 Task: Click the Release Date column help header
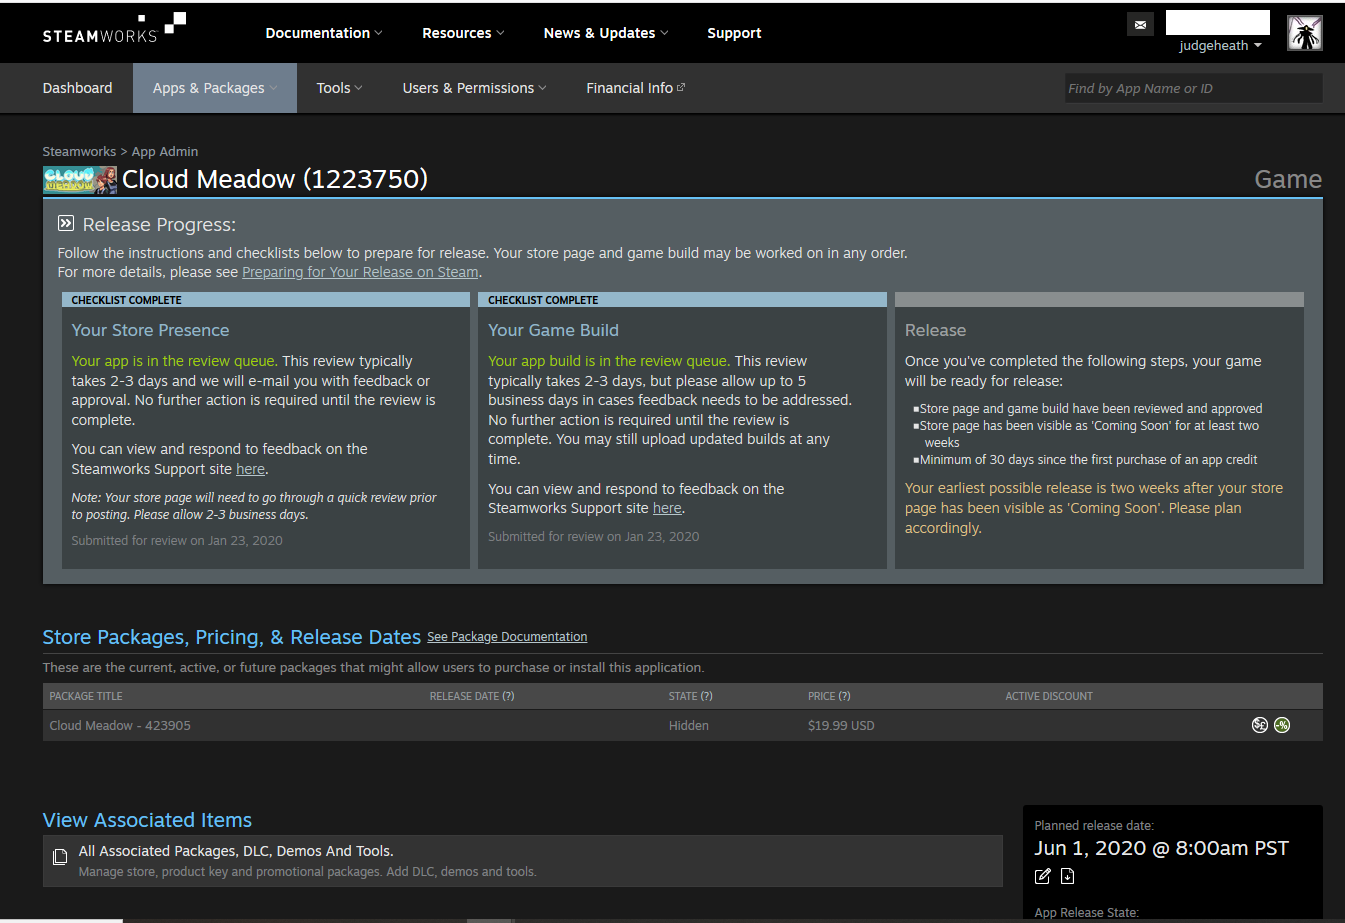472,696
